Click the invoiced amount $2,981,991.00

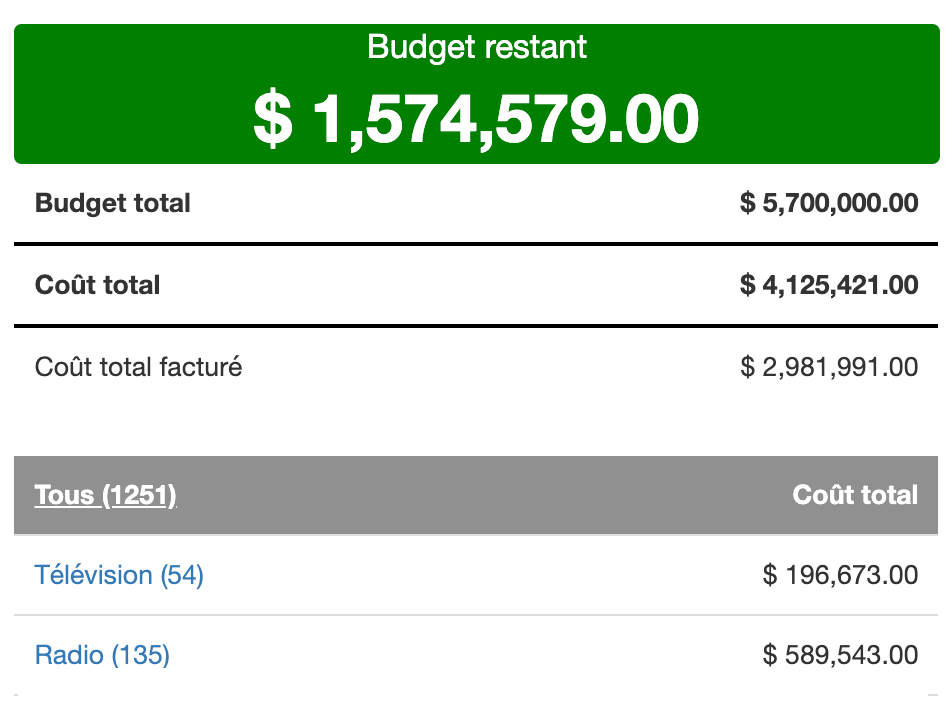(x=828, y=367)
